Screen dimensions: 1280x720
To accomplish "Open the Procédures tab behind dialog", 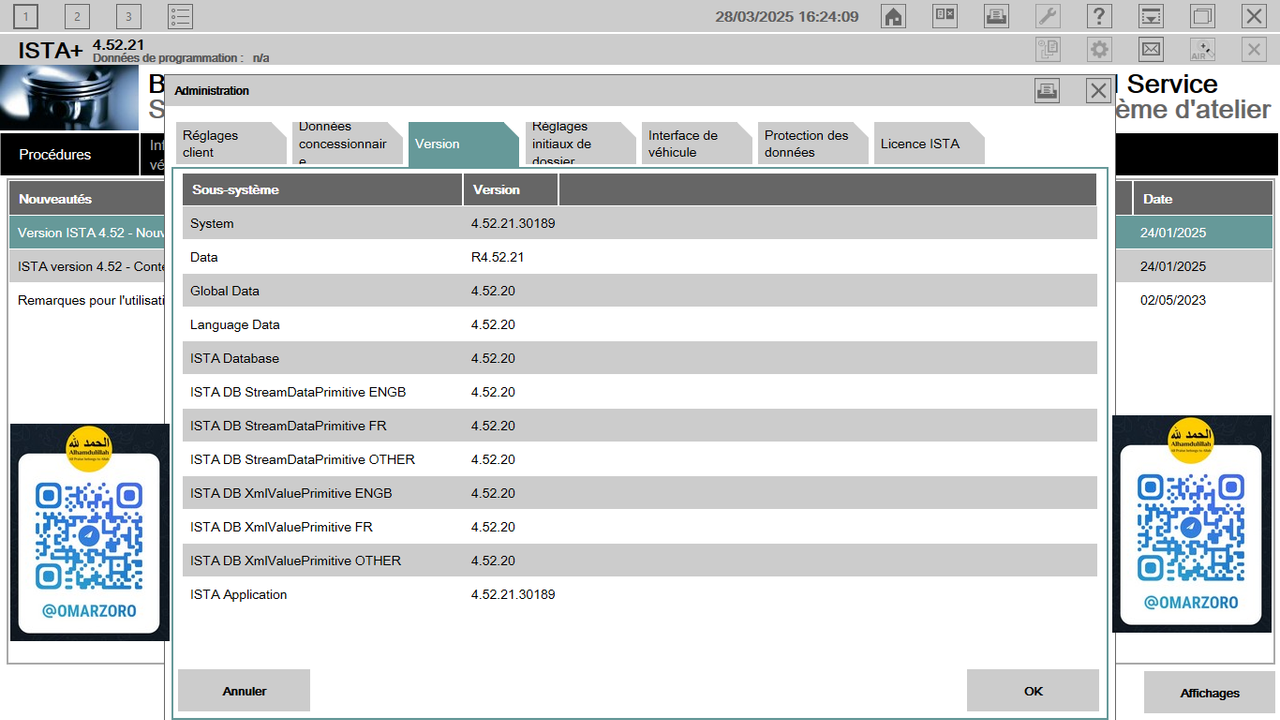I will pos(70,154).
